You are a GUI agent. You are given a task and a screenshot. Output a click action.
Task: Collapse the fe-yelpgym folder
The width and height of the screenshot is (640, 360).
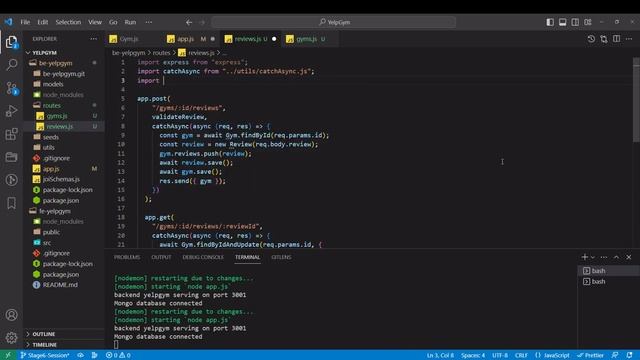tap(64, 211)
